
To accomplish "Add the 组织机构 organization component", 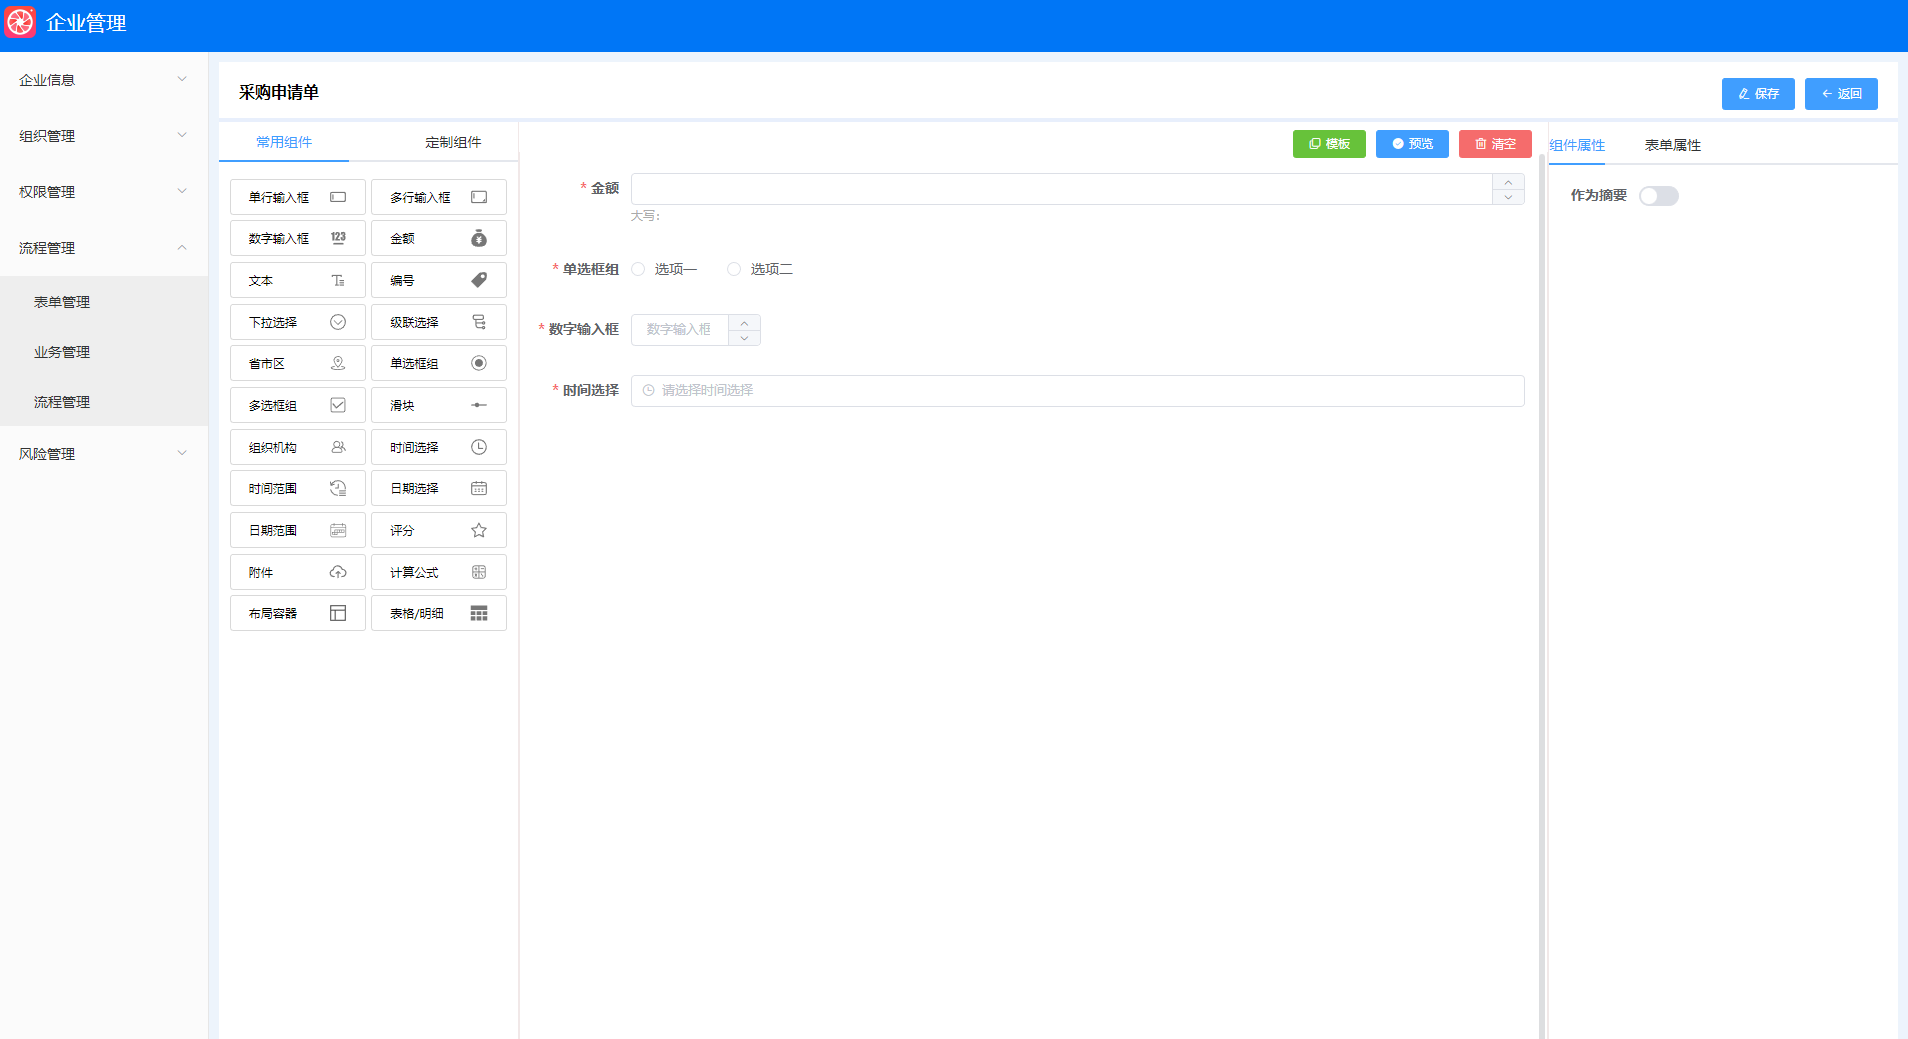I will tap(298, 447).
